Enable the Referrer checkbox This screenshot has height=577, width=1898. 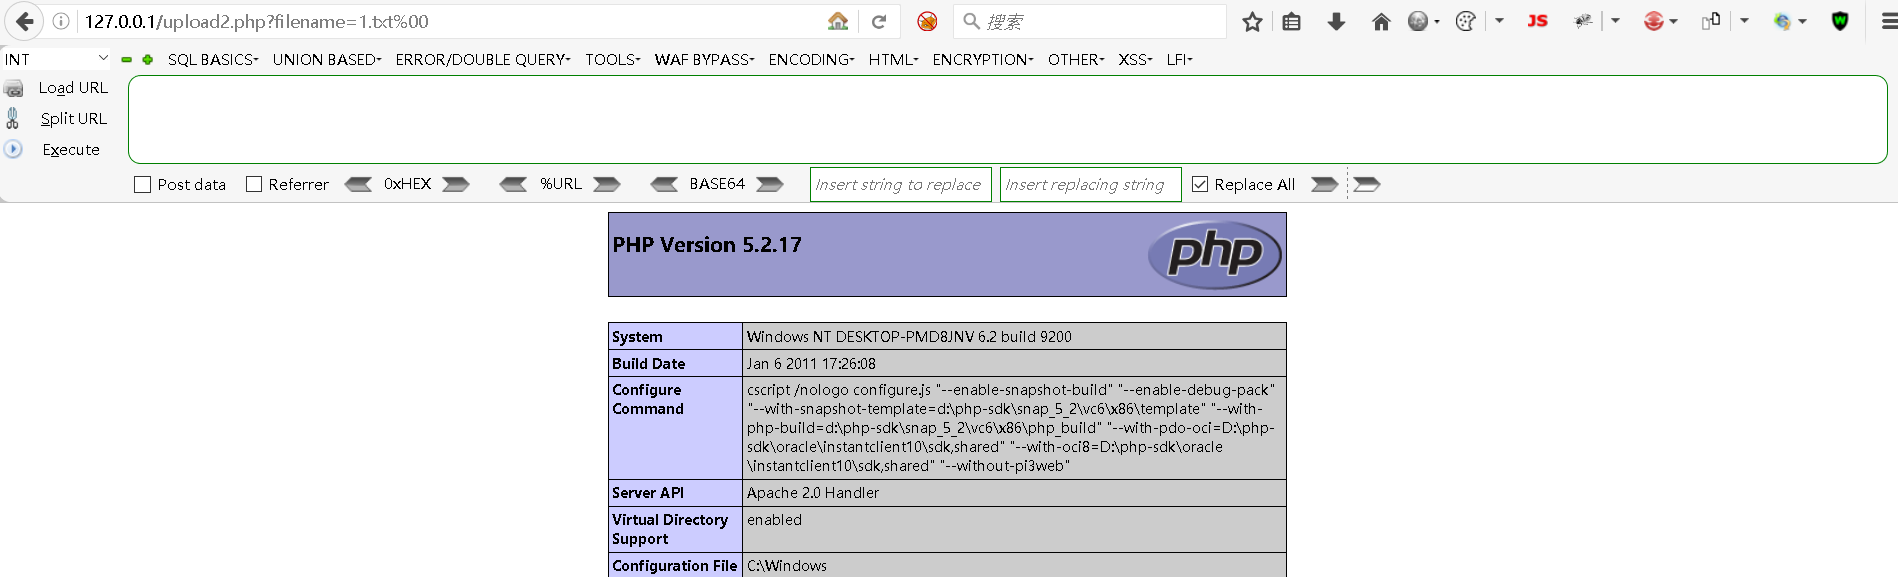point(254,184)
